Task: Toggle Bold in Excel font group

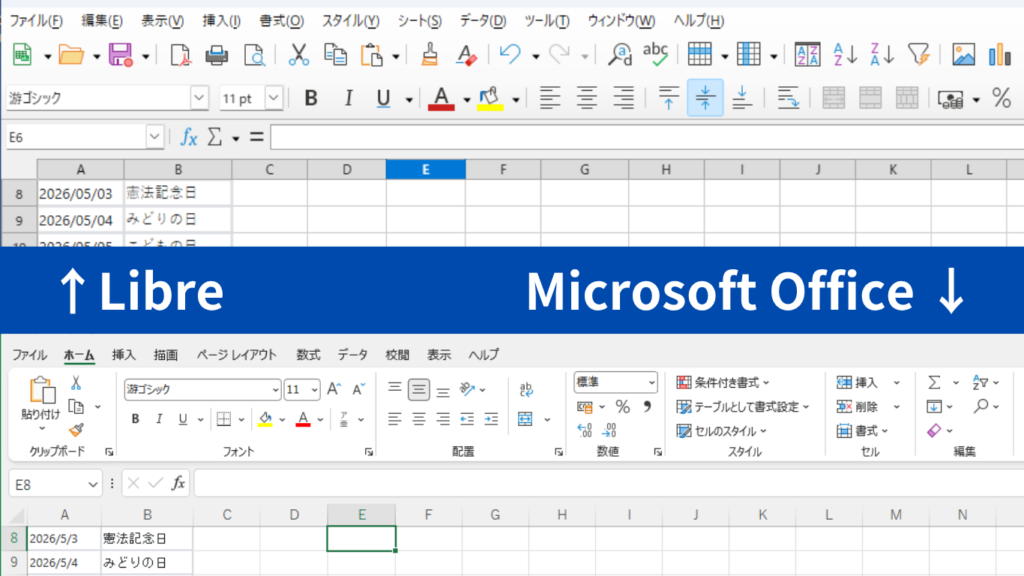Action: (x=135, y=419)
